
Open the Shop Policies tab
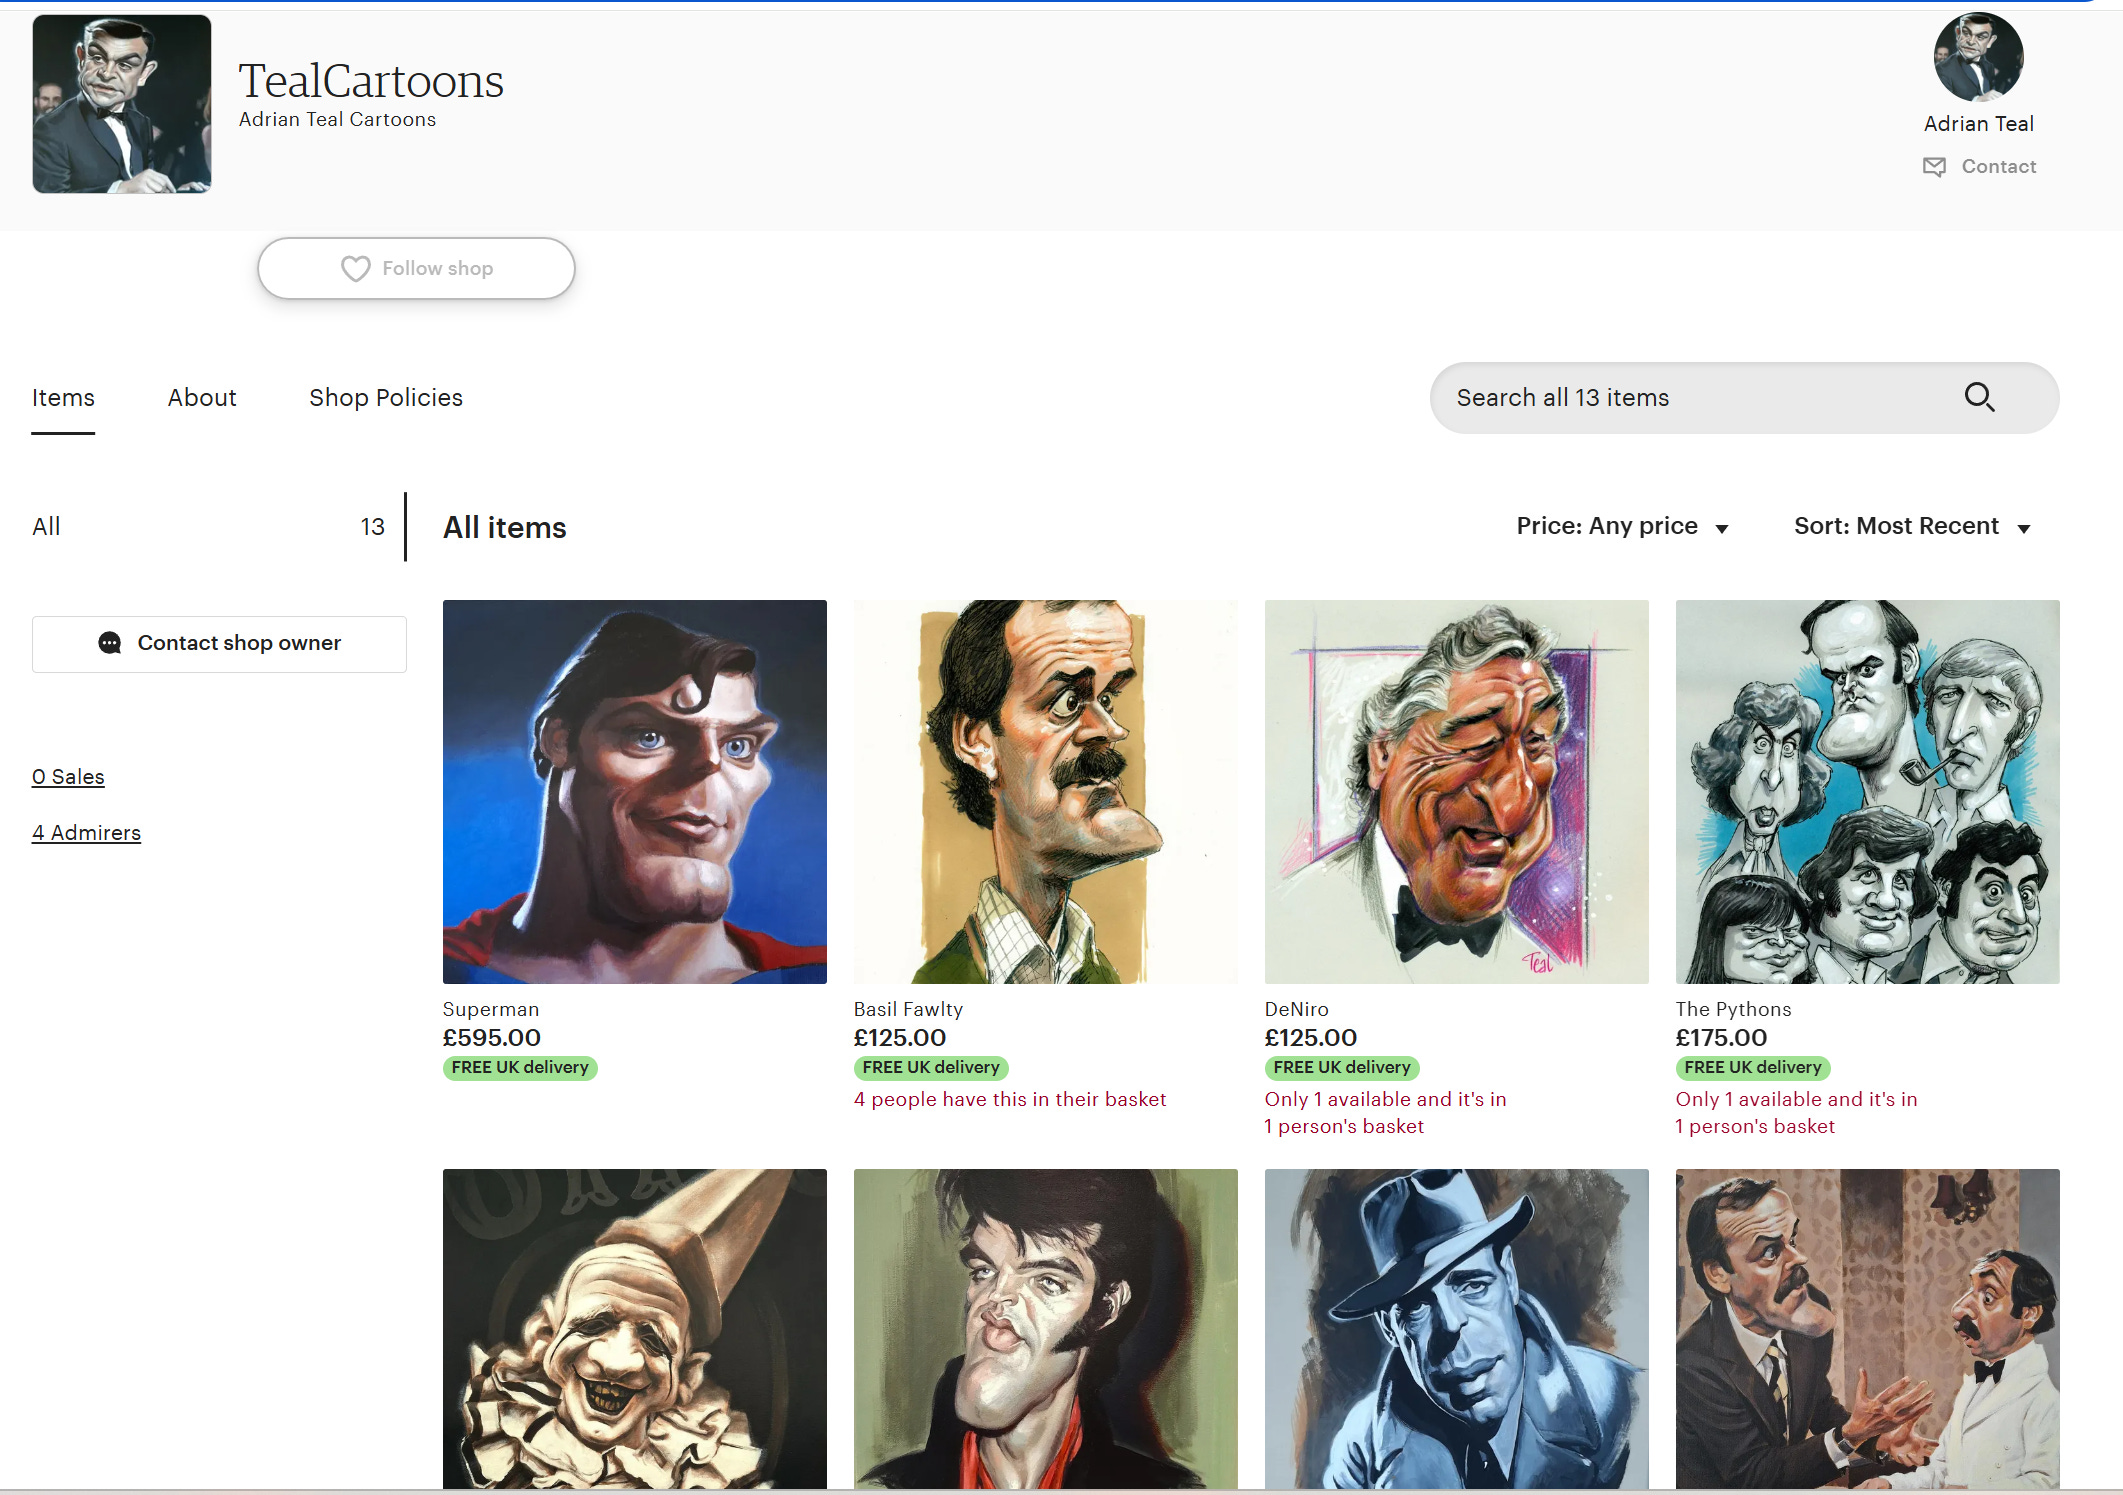pyautogui.click(x=386, y=398)
